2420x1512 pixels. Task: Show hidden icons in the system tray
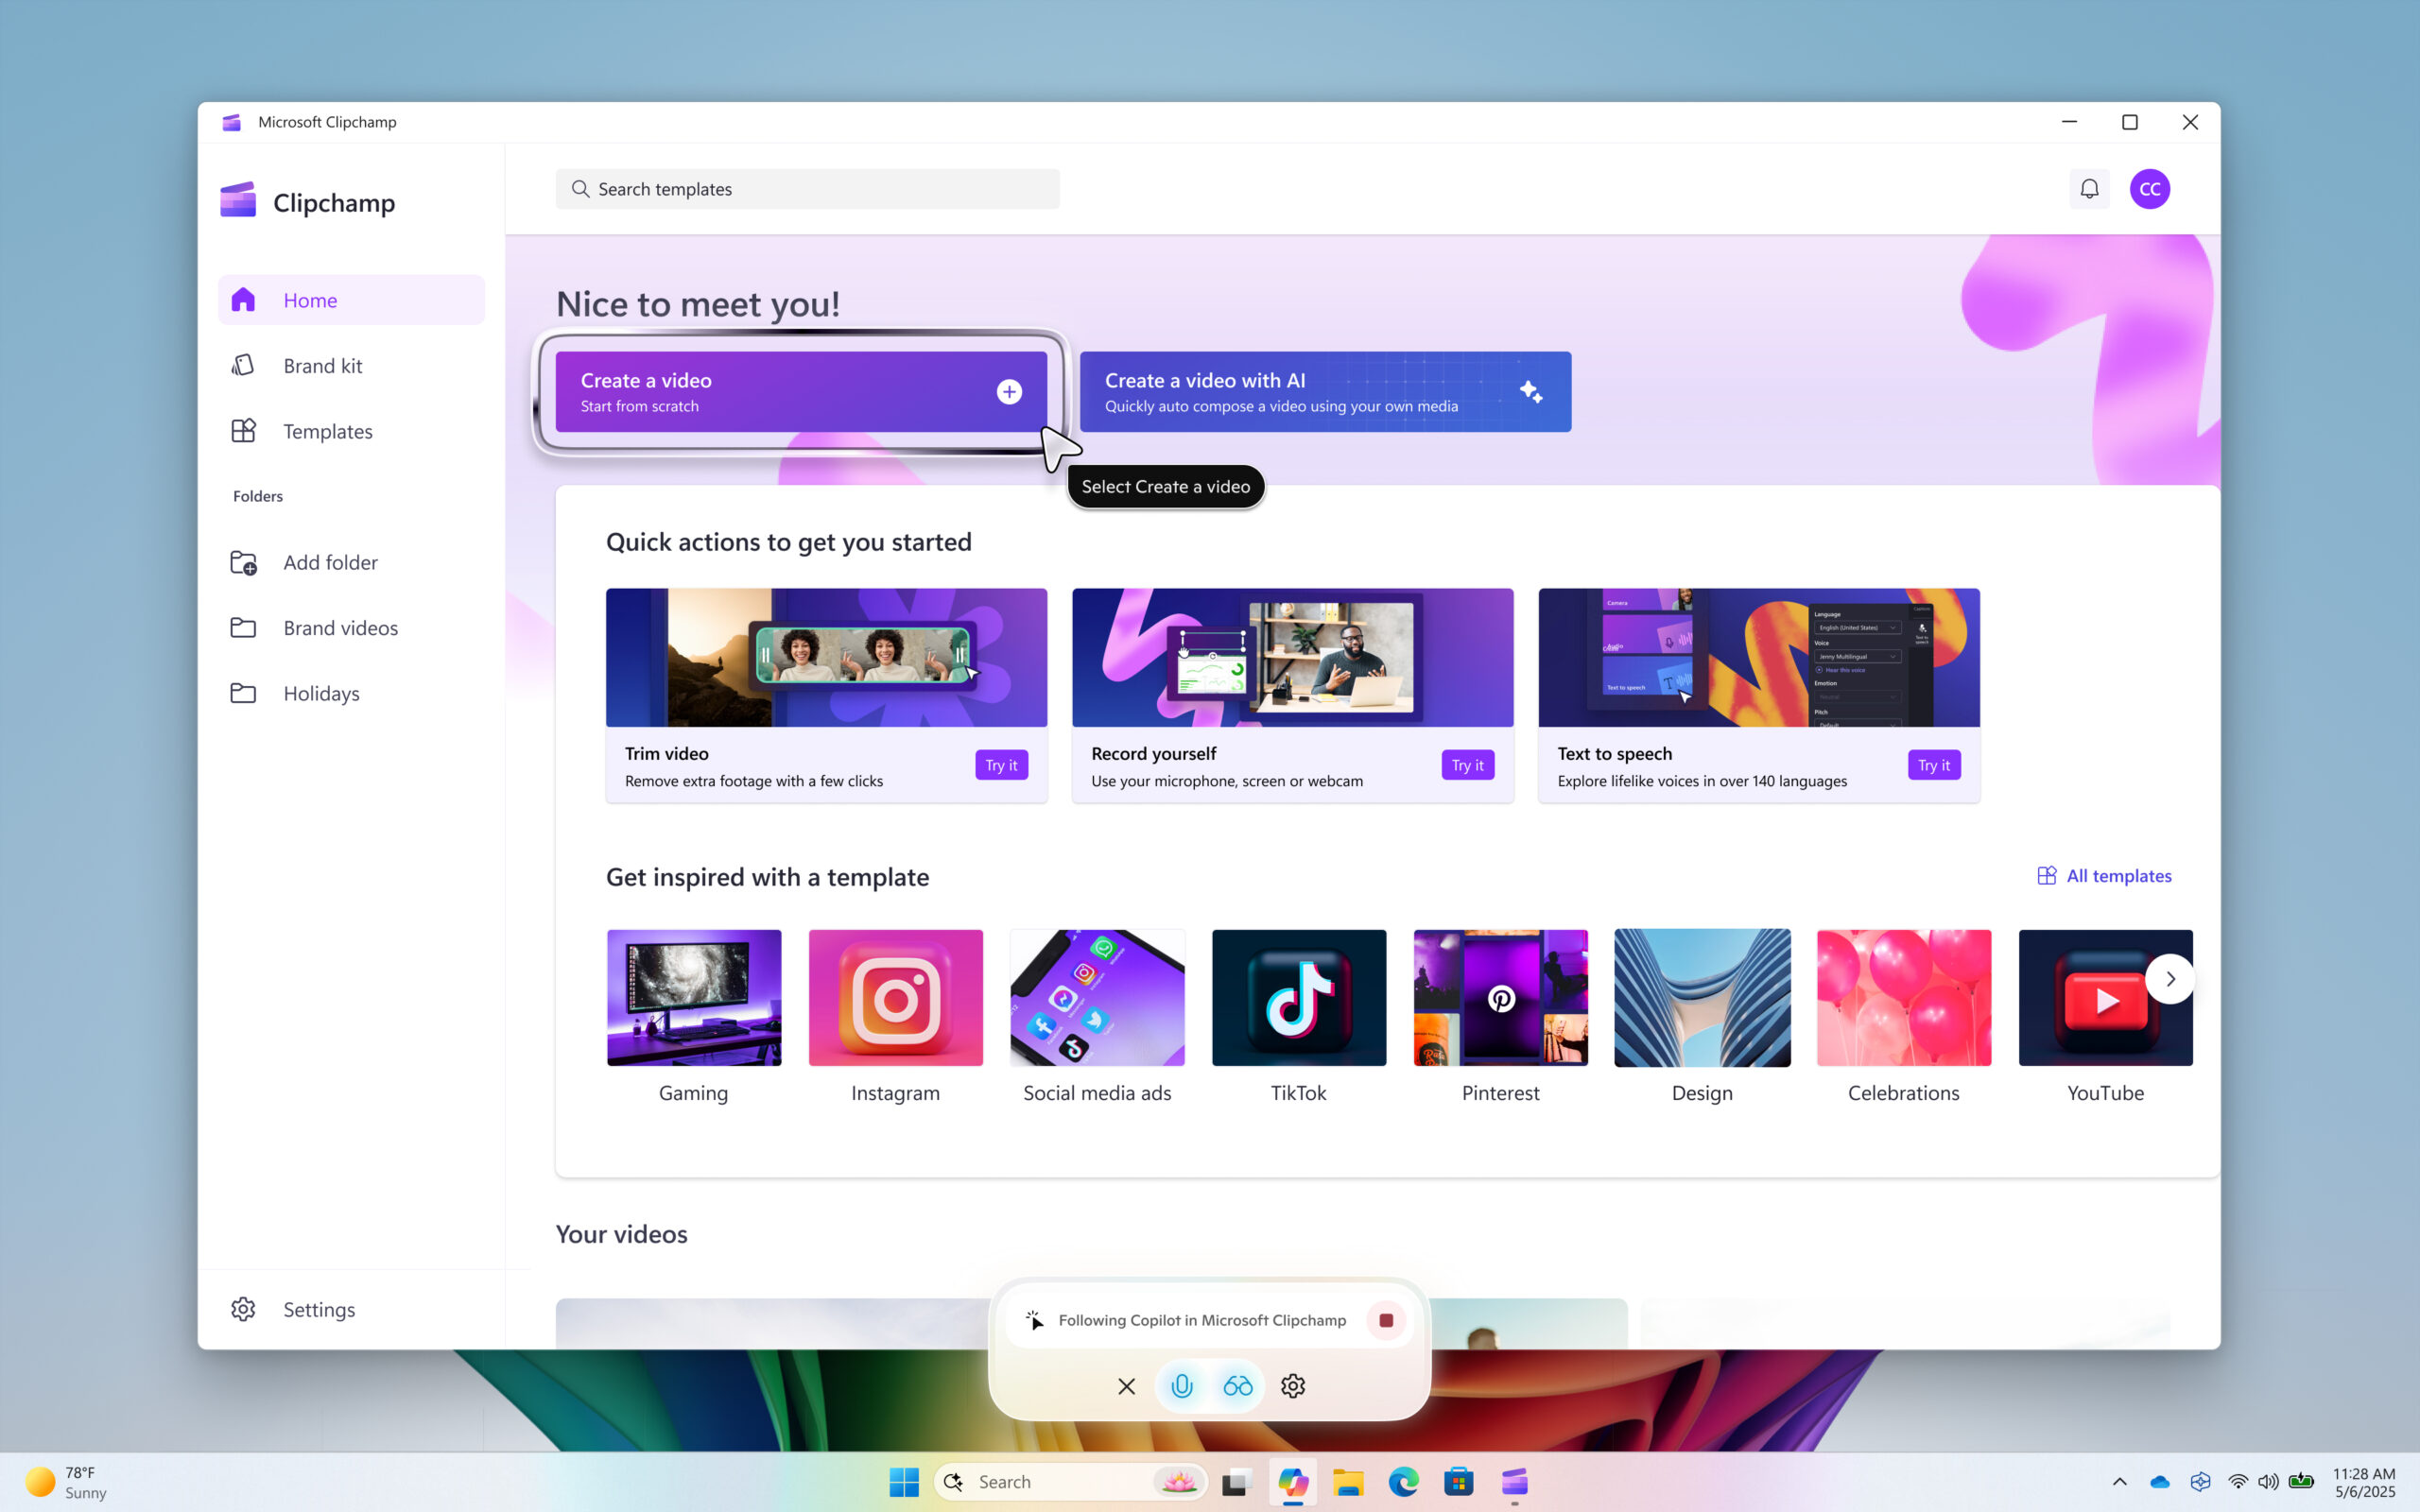pyautogui.click(x=2119, y=1481)
